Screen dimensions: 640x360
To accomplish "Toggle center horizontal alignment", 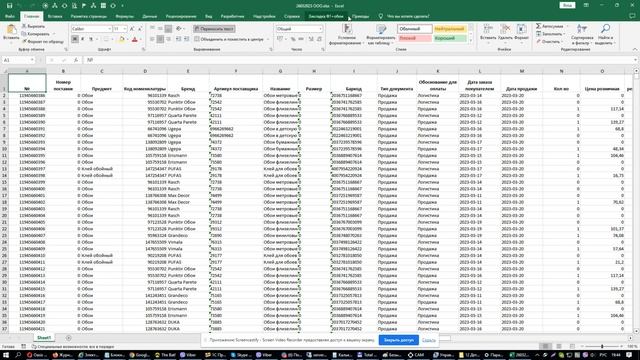I will [x=160, y=39].
